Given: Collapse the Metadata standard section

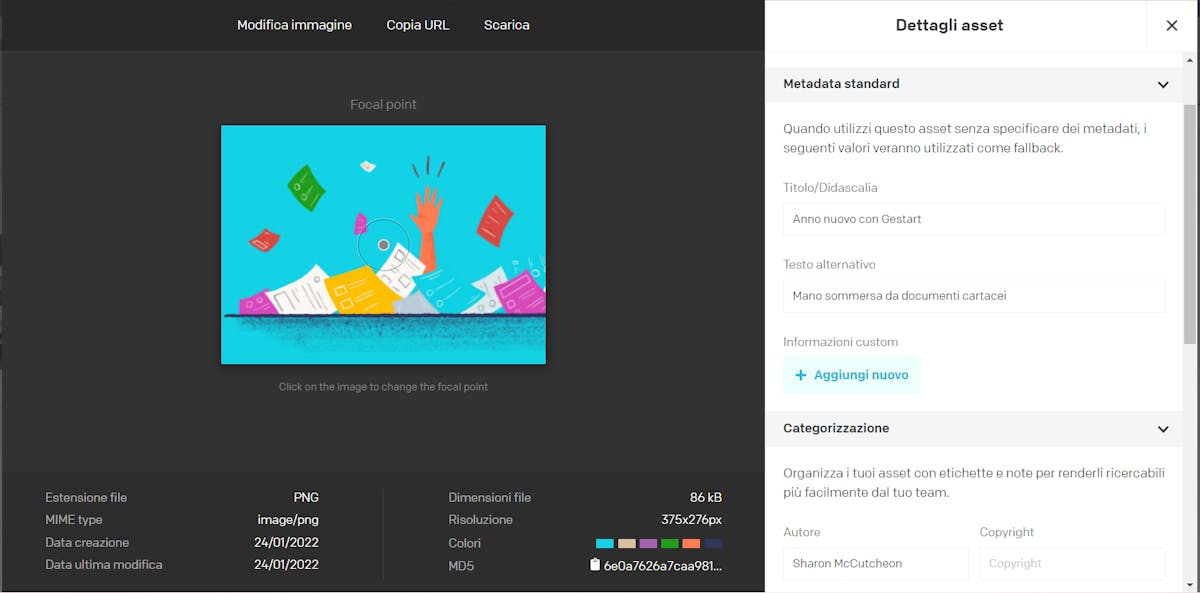Looking at the screenshot, I should (1163, 85).
